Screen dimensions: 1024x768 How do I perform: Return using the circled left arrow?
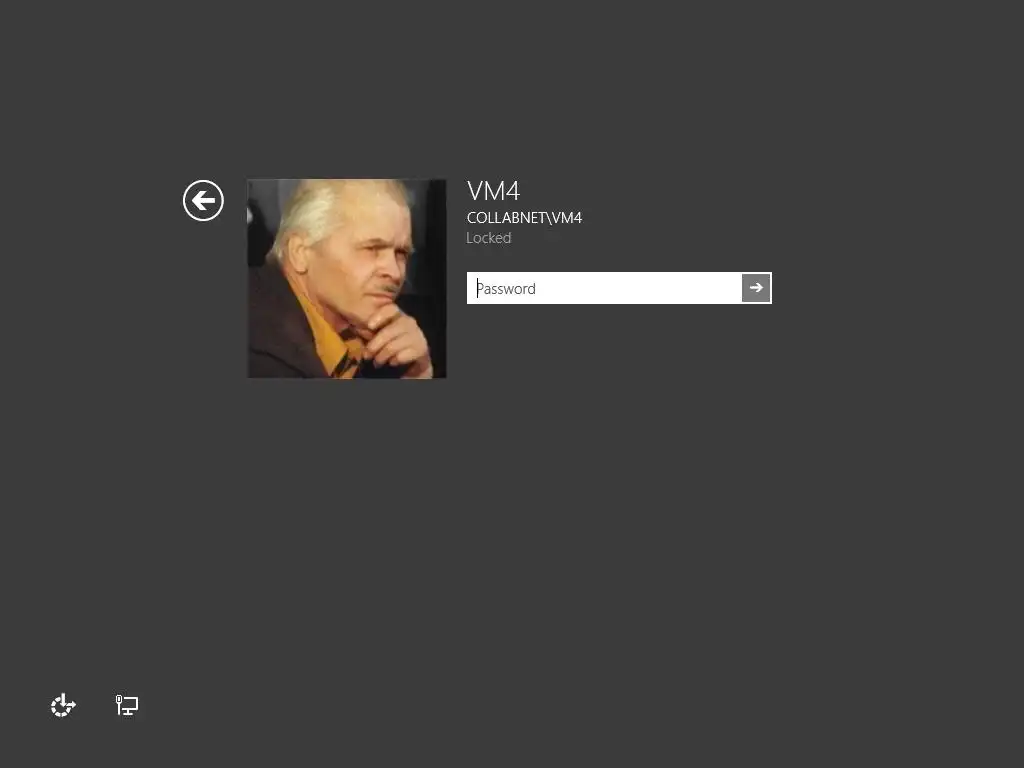203,200
